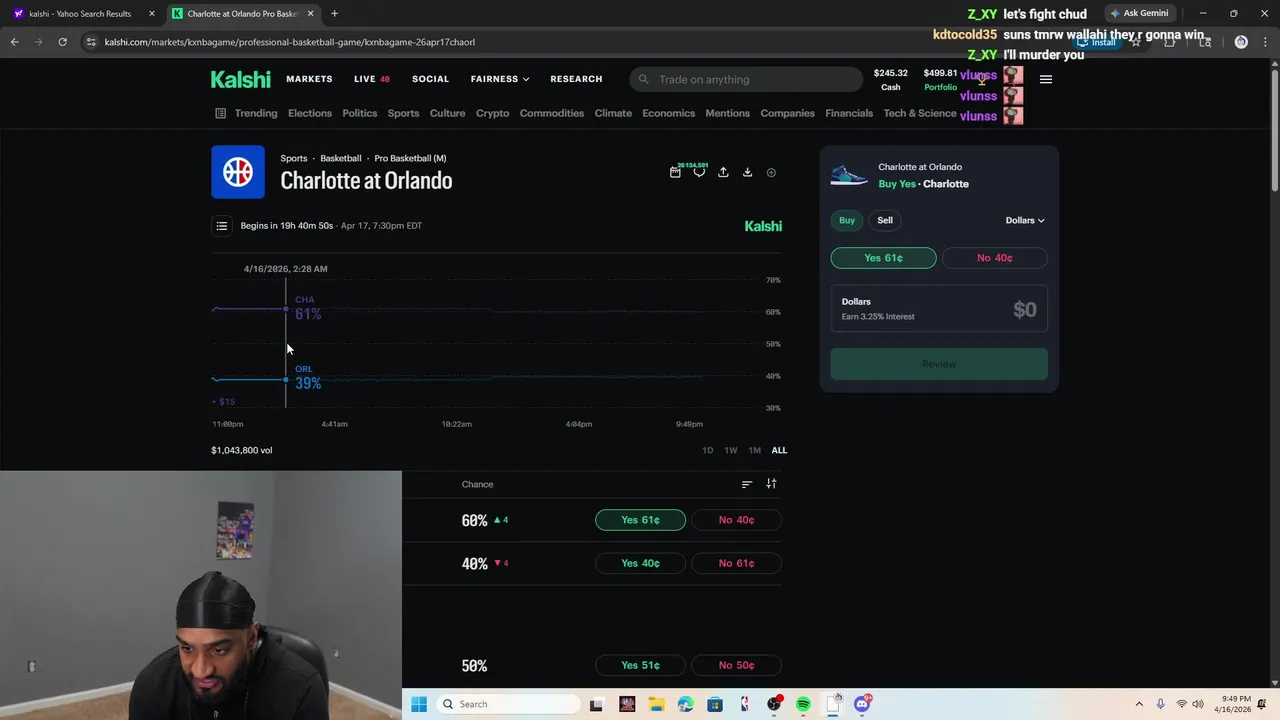1280x720 pixels.
Task: Expand the Fairness menu dropdown
Action: click(x=500, y=79)
